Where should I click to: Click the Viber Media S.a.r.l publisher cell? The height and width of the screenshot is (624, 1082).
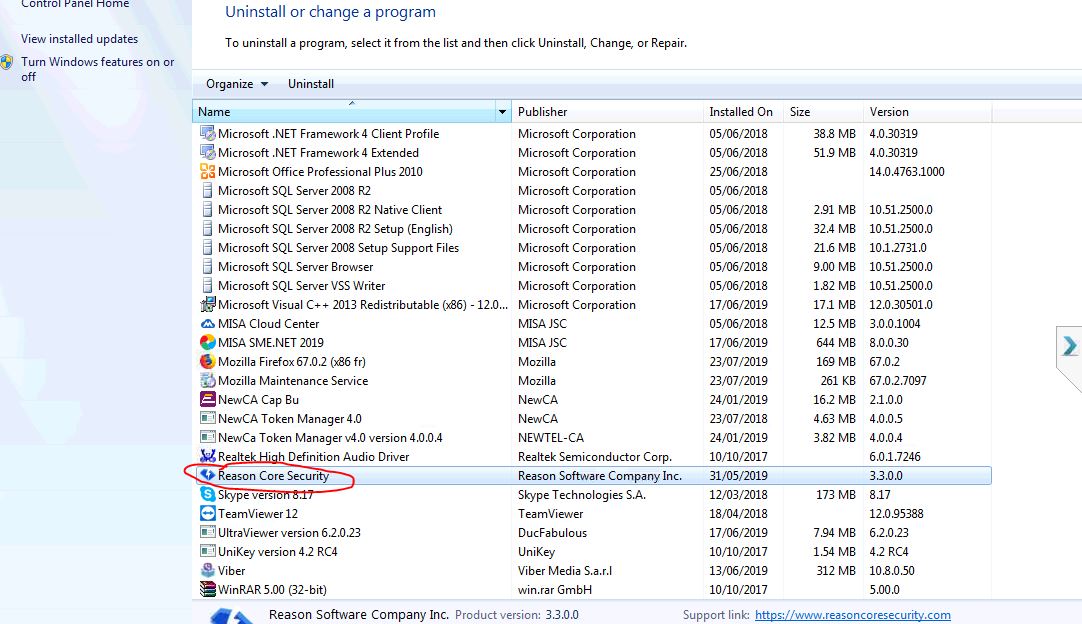pos(565,570)
